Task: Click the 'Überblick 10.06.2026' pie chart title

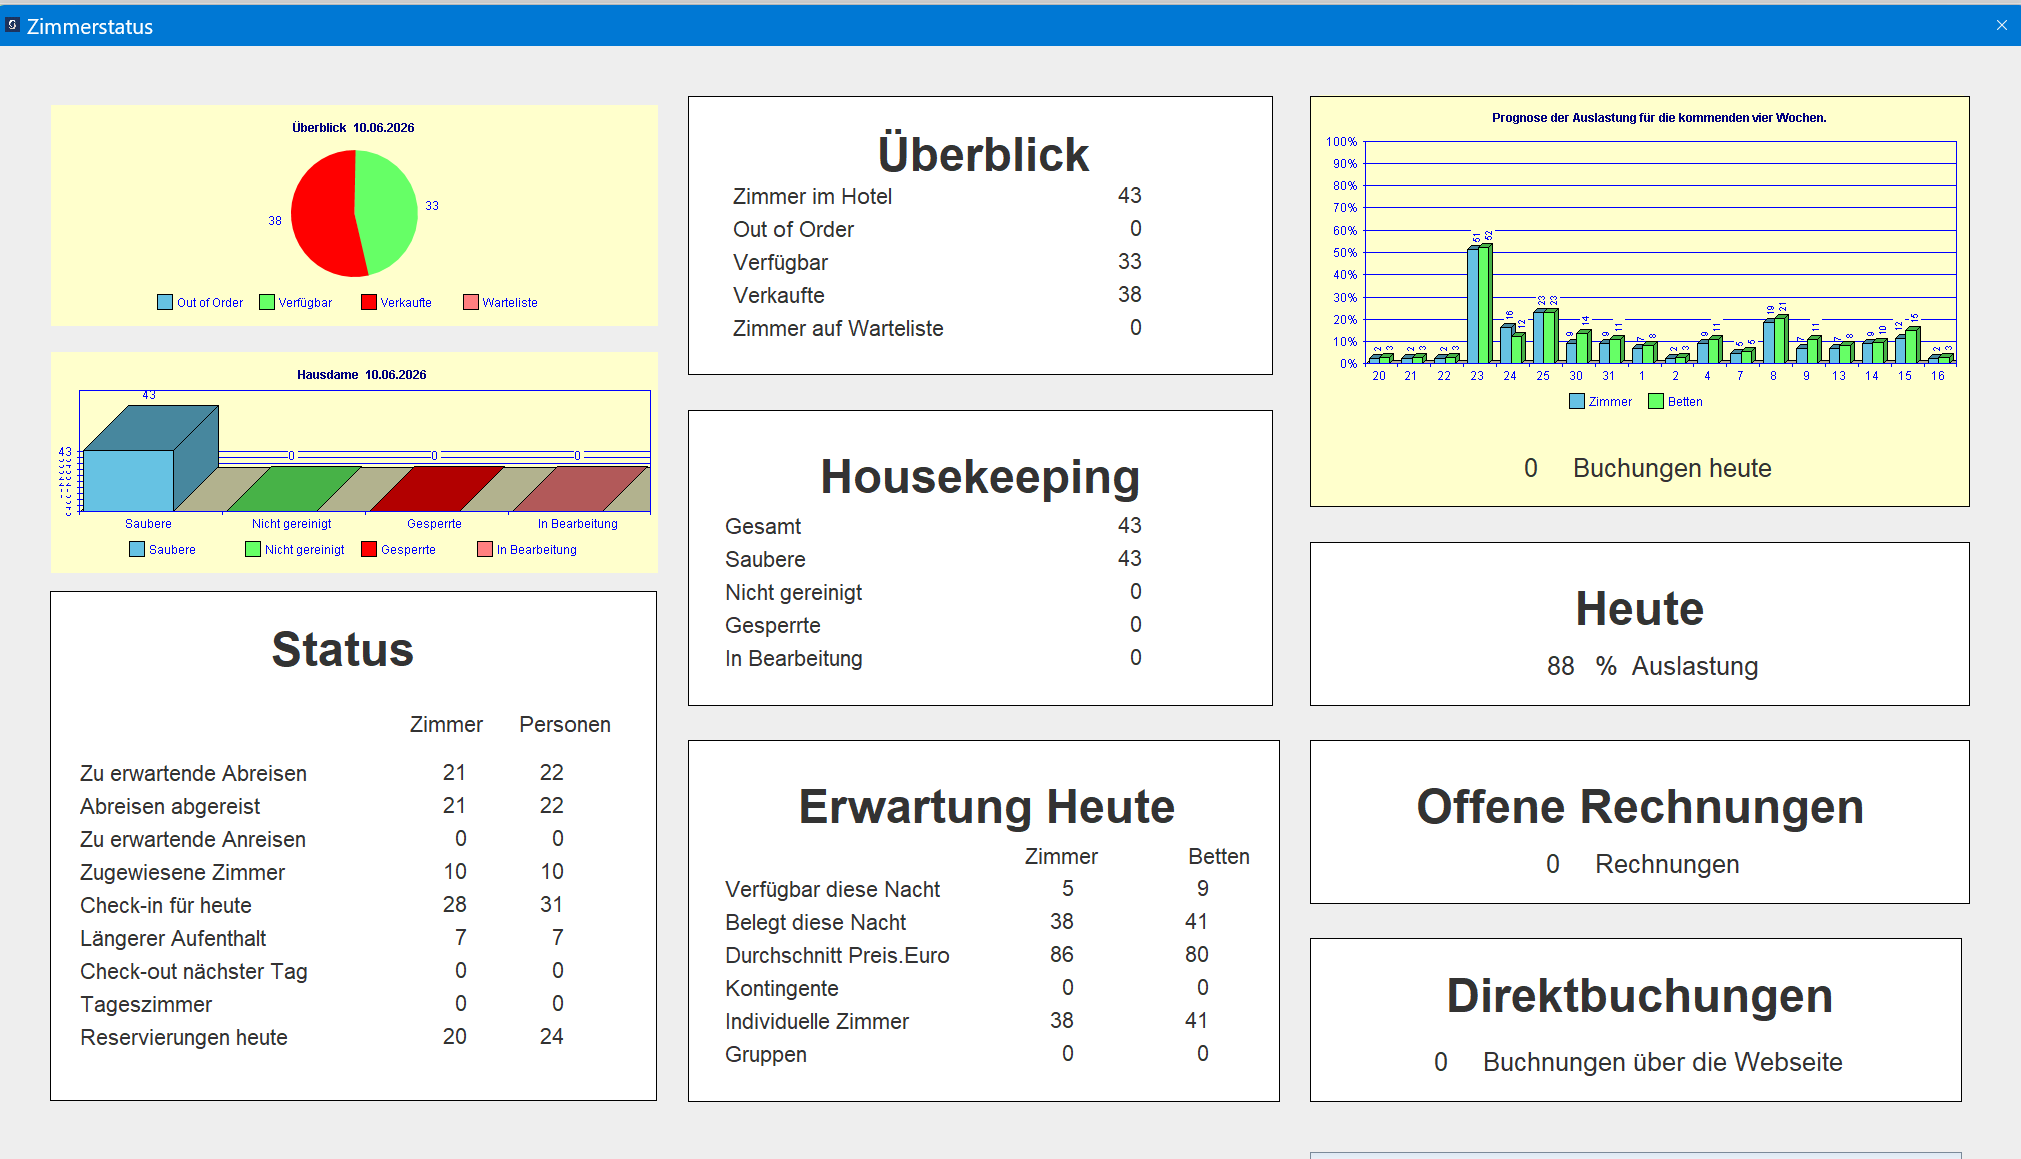Action: click(x=353, y=128)
